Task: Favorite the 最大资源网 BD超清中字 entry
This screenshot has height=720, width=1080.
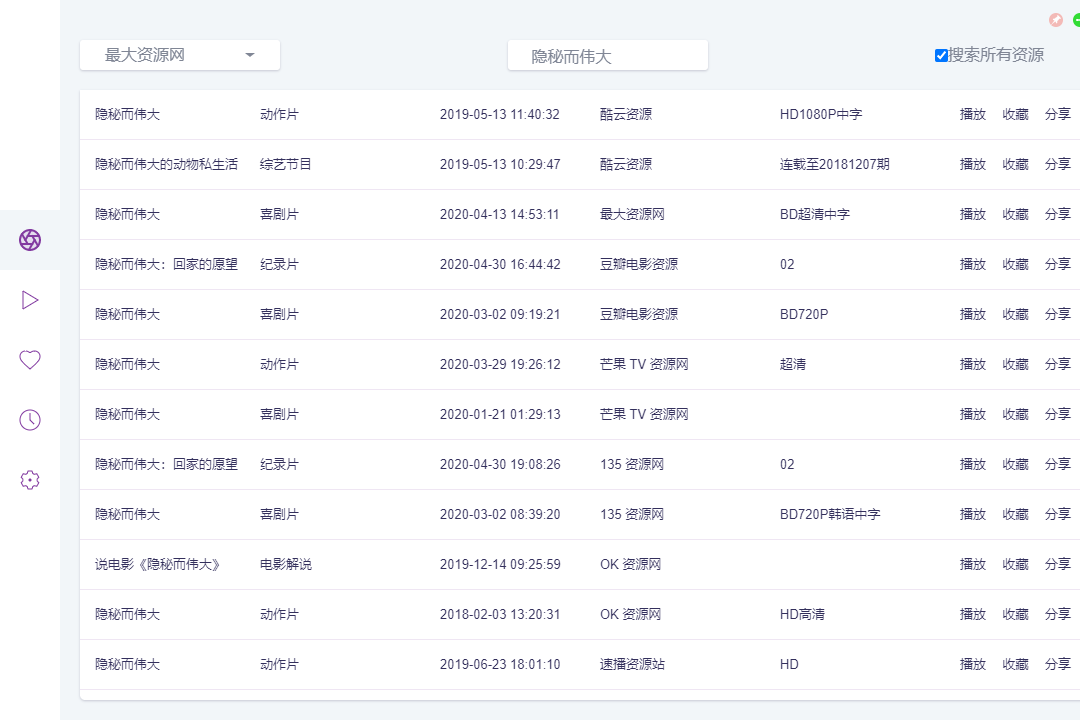Action: (1015, 214)
